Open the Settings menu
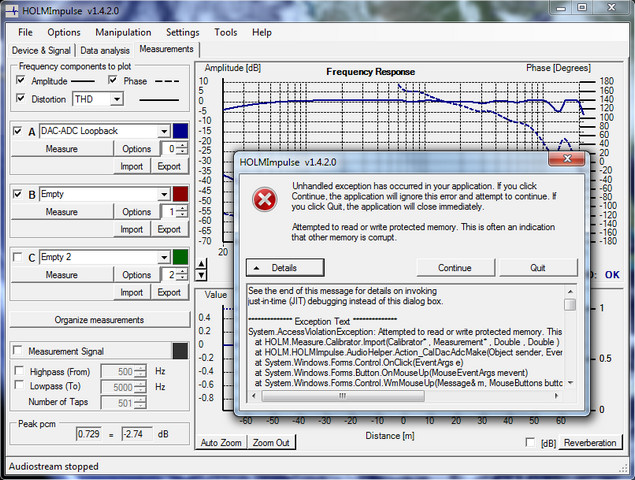635x480 pixels. [x=183, y=32]
